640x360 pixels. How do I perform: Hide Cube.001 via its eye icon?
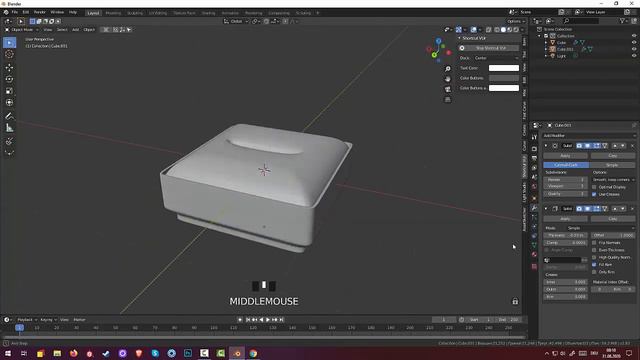(x=634, y=49)
